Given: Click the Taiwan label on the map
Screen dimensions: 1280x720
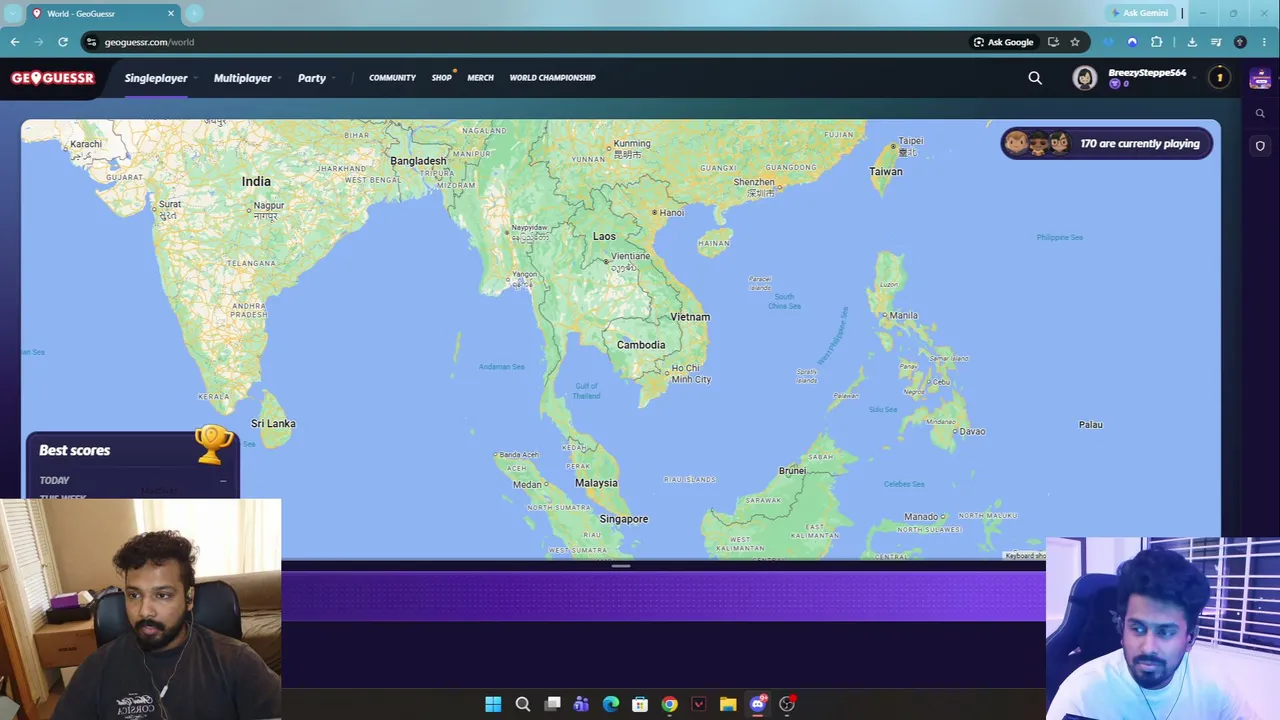Looking at the screenshot, I should point(886,172).
